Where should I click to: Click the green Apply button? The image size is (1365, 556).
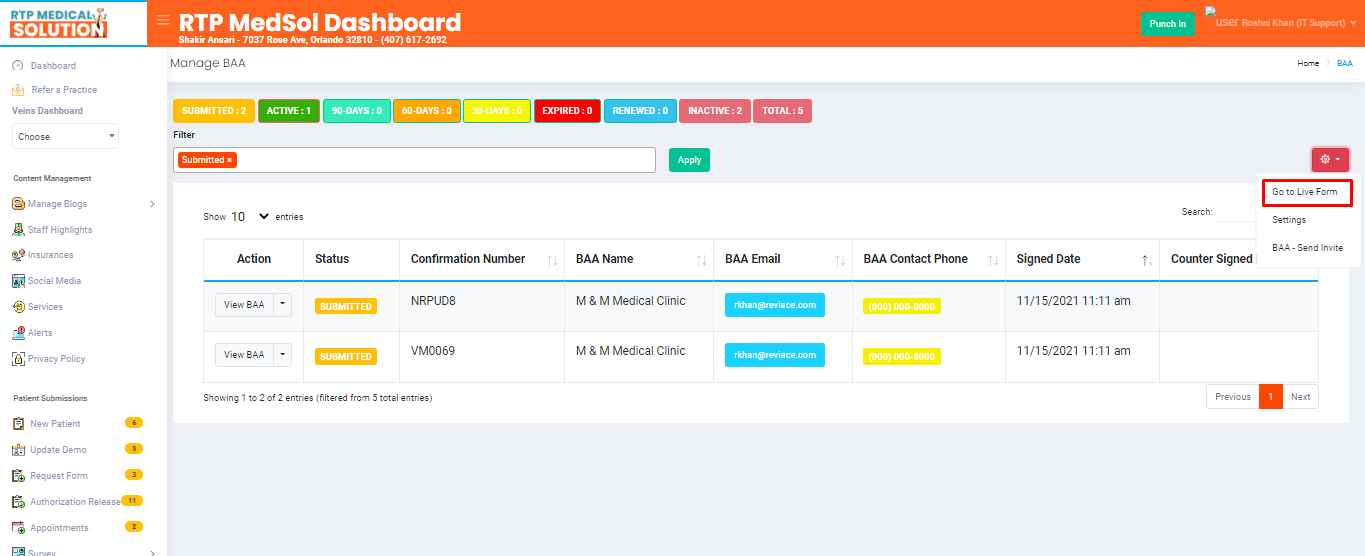pyautogui.click(x=689, y=160)
